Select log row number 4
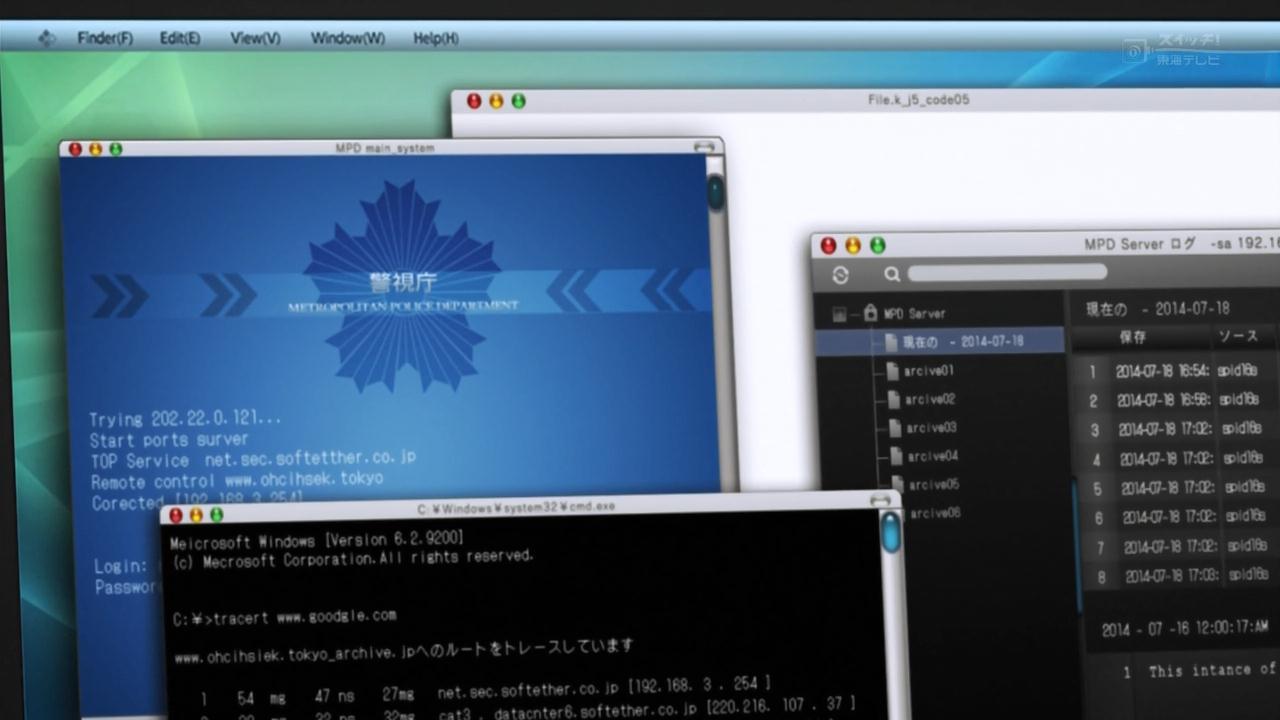The width and height of the screenshot is (1280, 720). [1180, 459]
